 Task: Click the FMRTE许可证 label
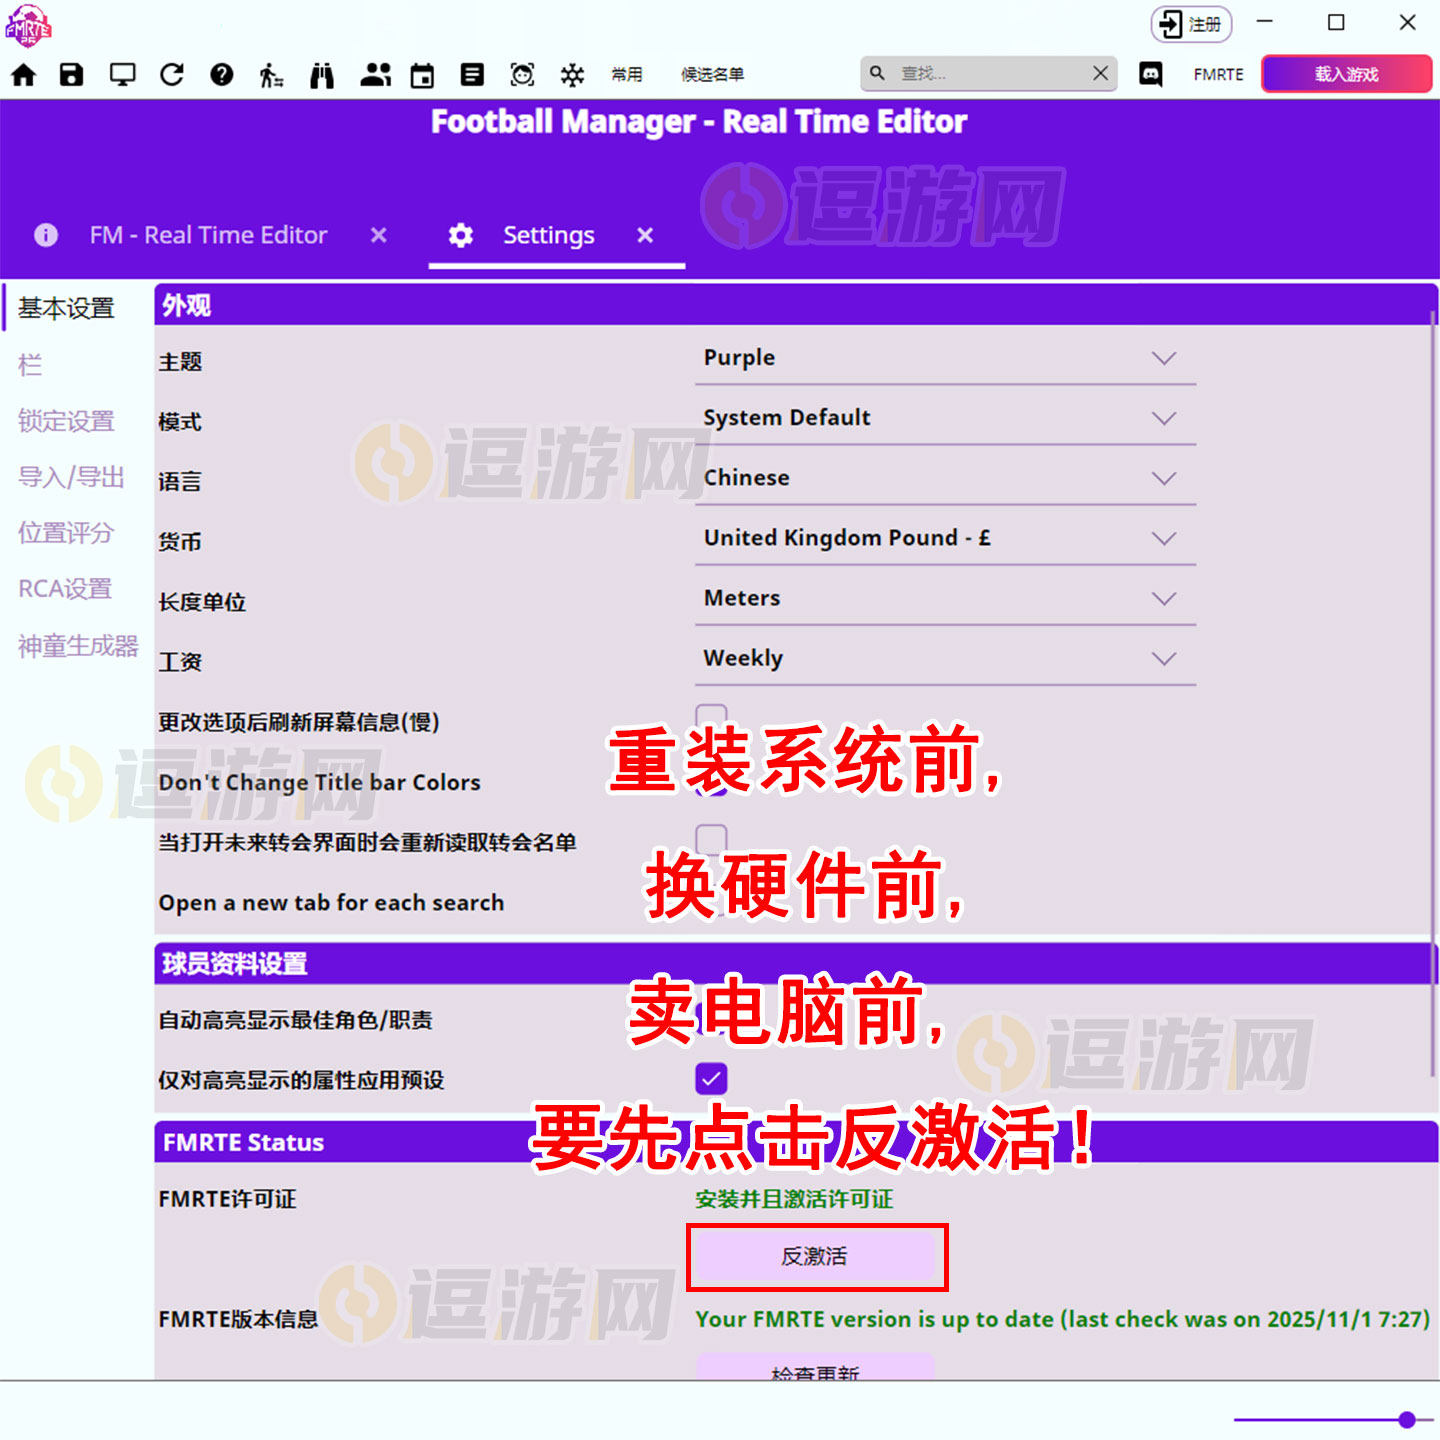pos(227,1199)
